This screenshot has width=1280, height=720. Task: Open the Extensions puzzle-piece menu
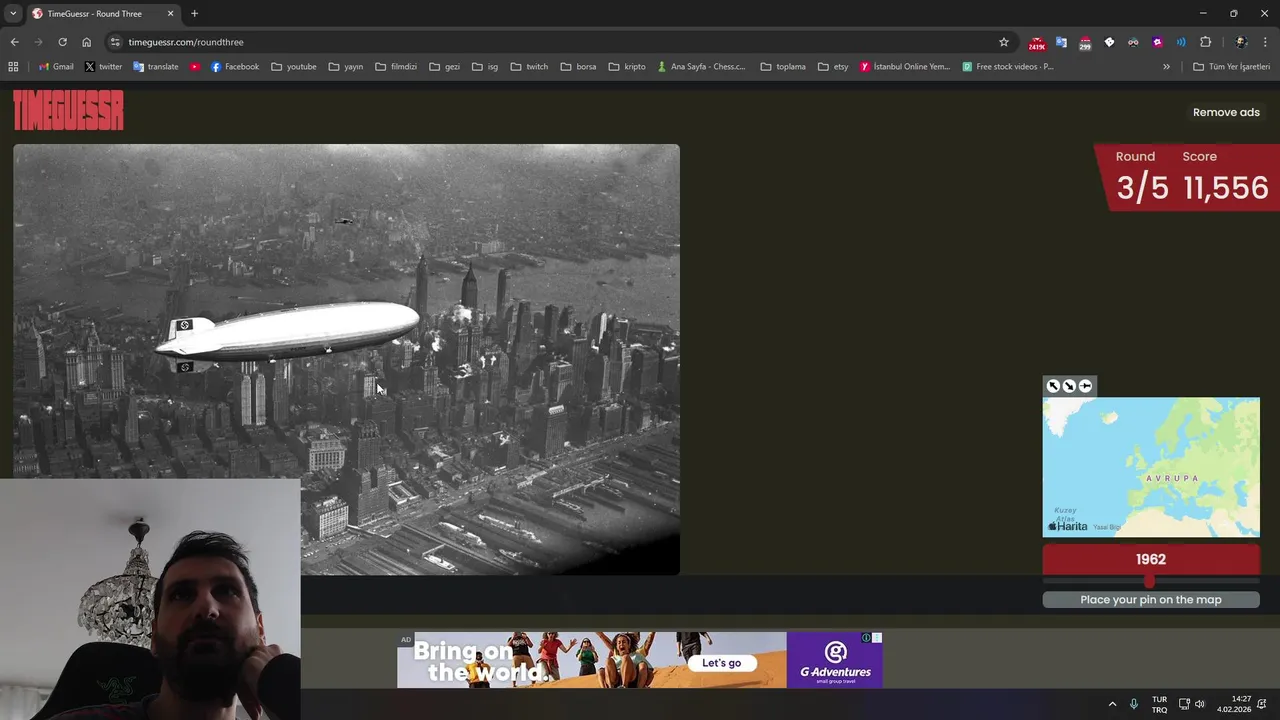pyautogui.click(x=1205, y=42)
